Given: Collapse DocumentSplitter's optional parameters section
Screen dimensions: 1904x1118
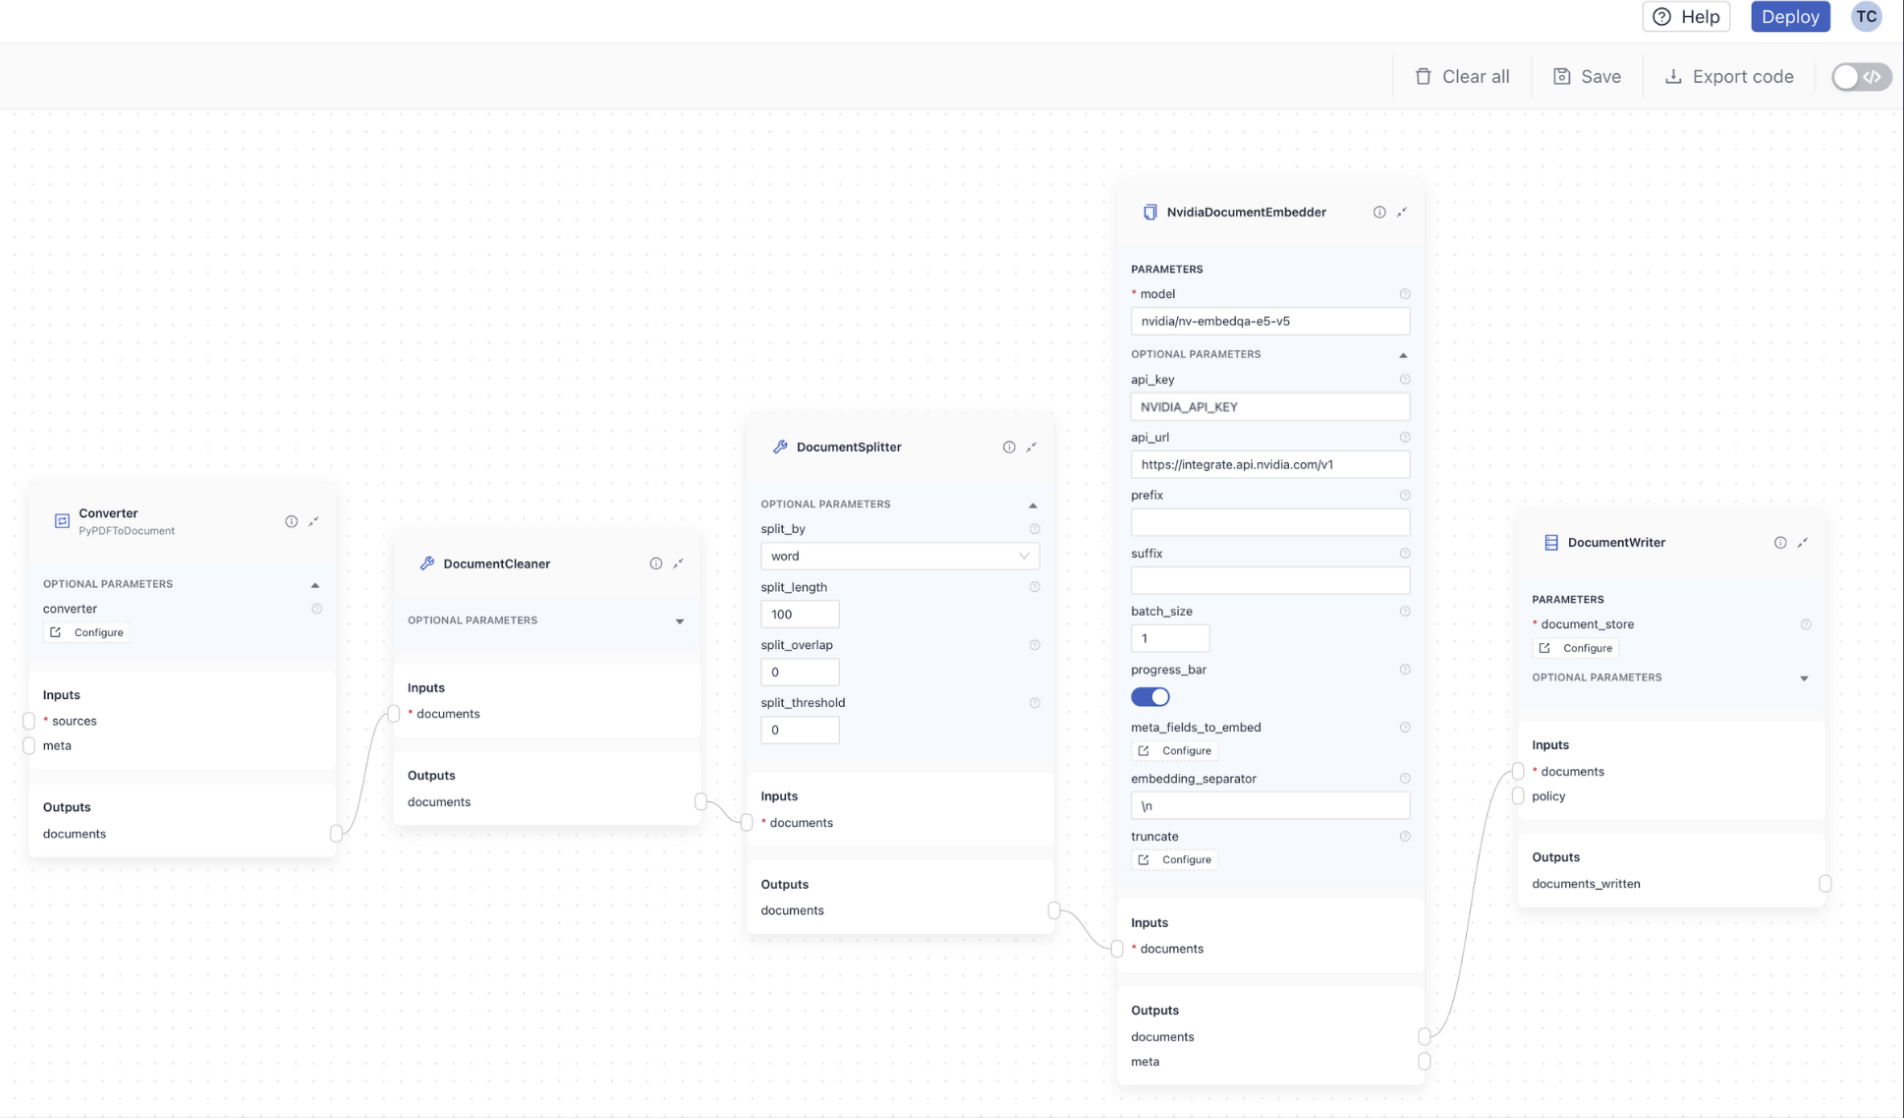Looking at the screenshot, I should [x=1034, y=504].
